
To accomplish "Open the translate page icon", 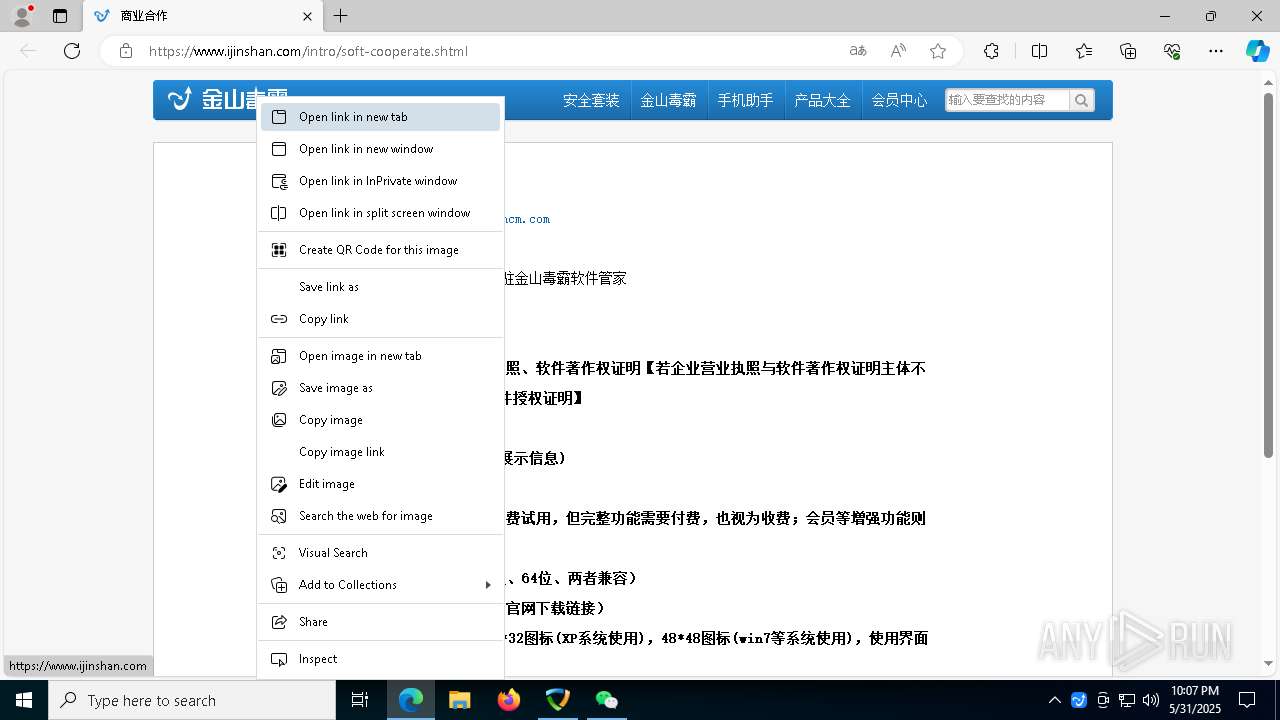I will (858, 51).
